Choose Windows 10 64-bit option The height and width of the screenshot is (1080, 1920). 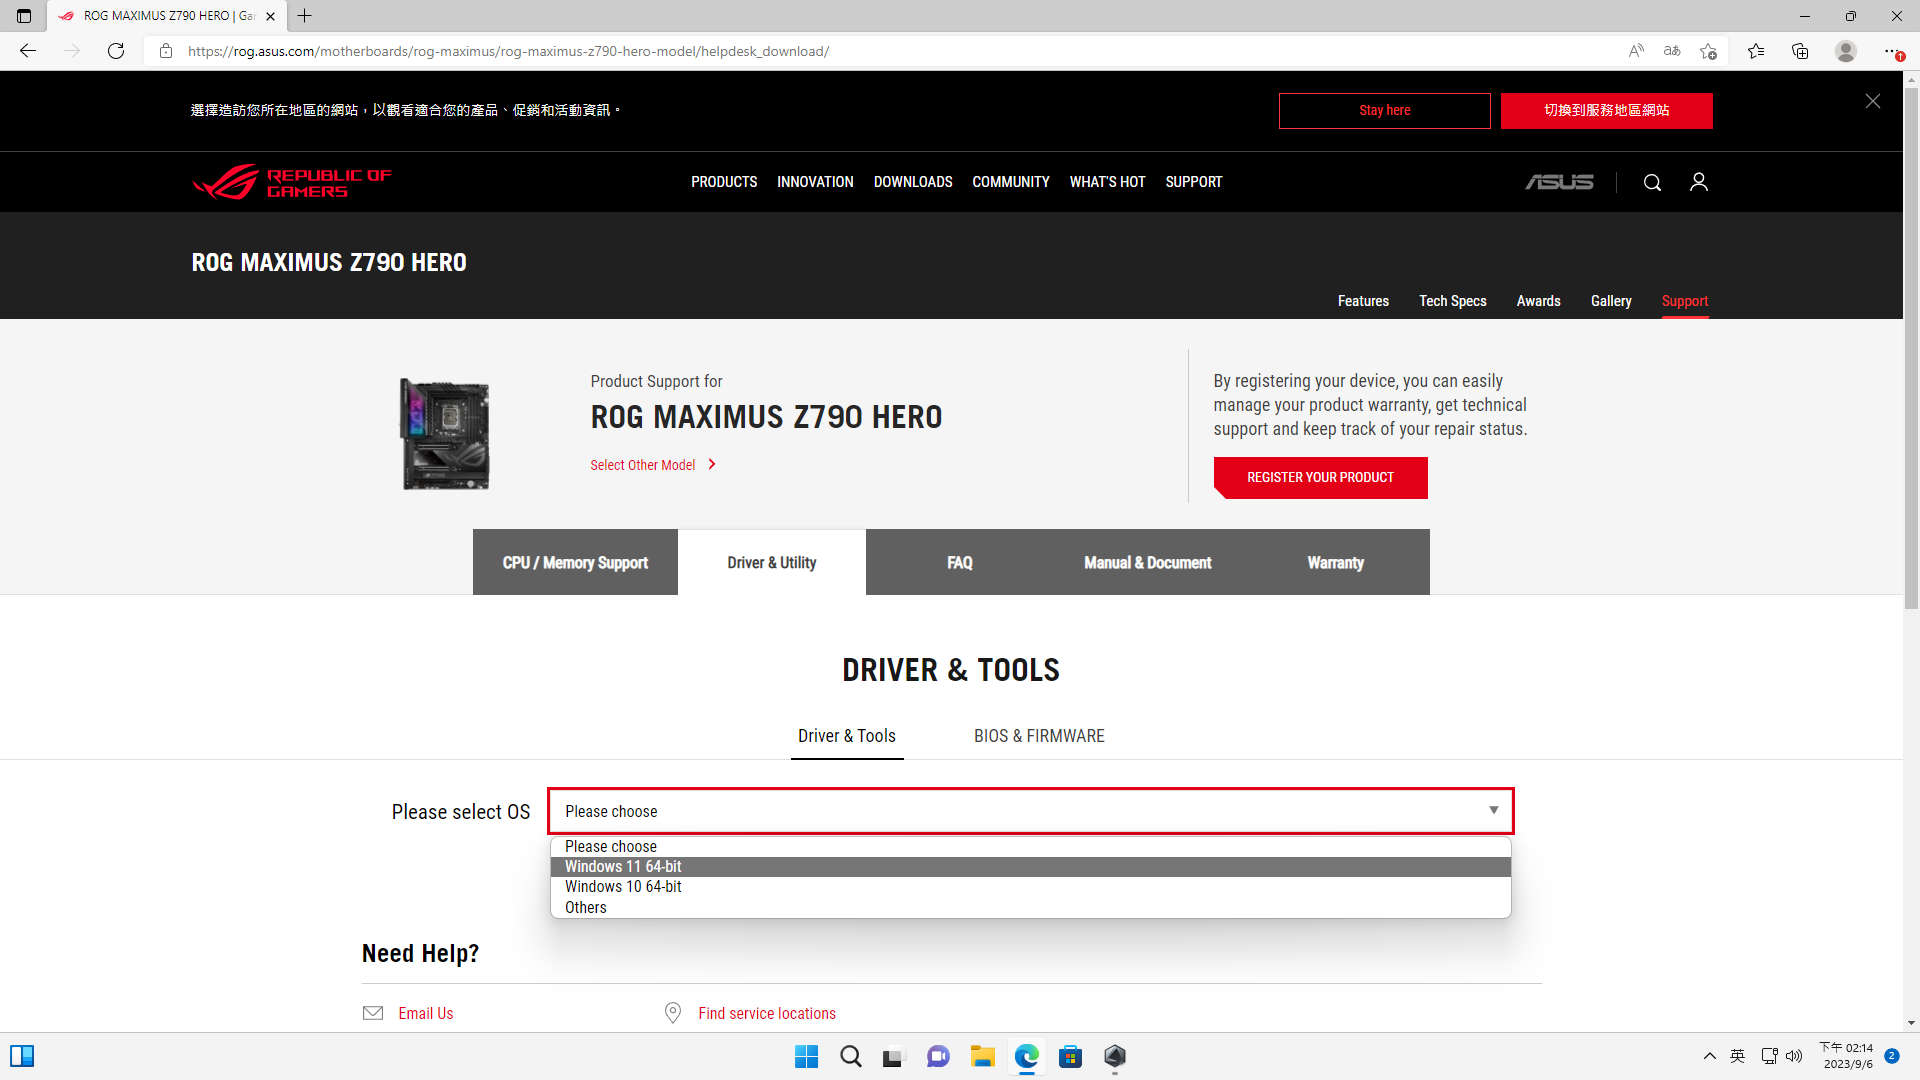(1030, 887)
